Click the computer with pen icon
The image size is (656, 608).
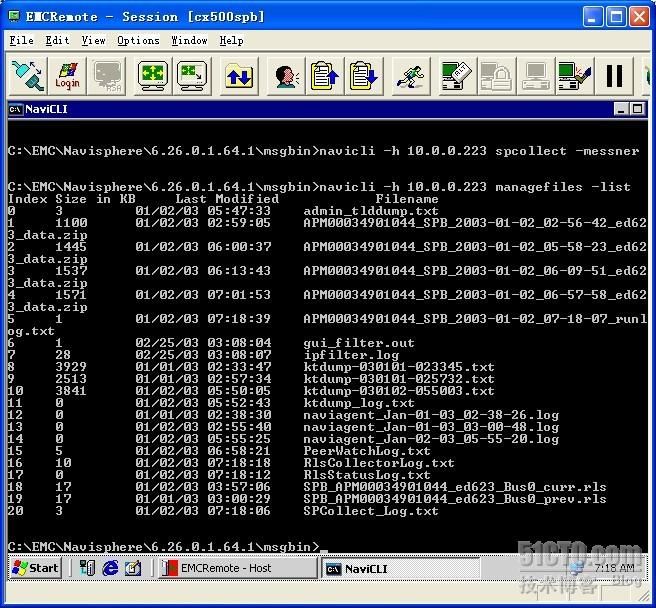point(574,76)
